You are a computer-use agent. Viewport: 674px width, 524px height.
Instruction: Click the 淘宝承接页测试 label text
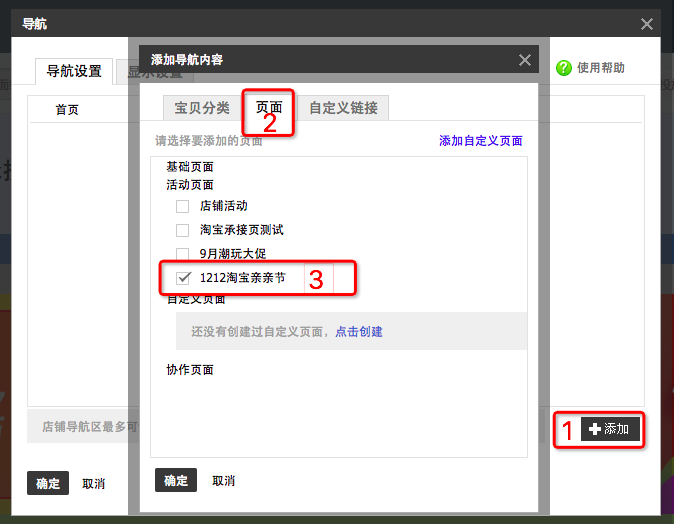click(242, 230)
